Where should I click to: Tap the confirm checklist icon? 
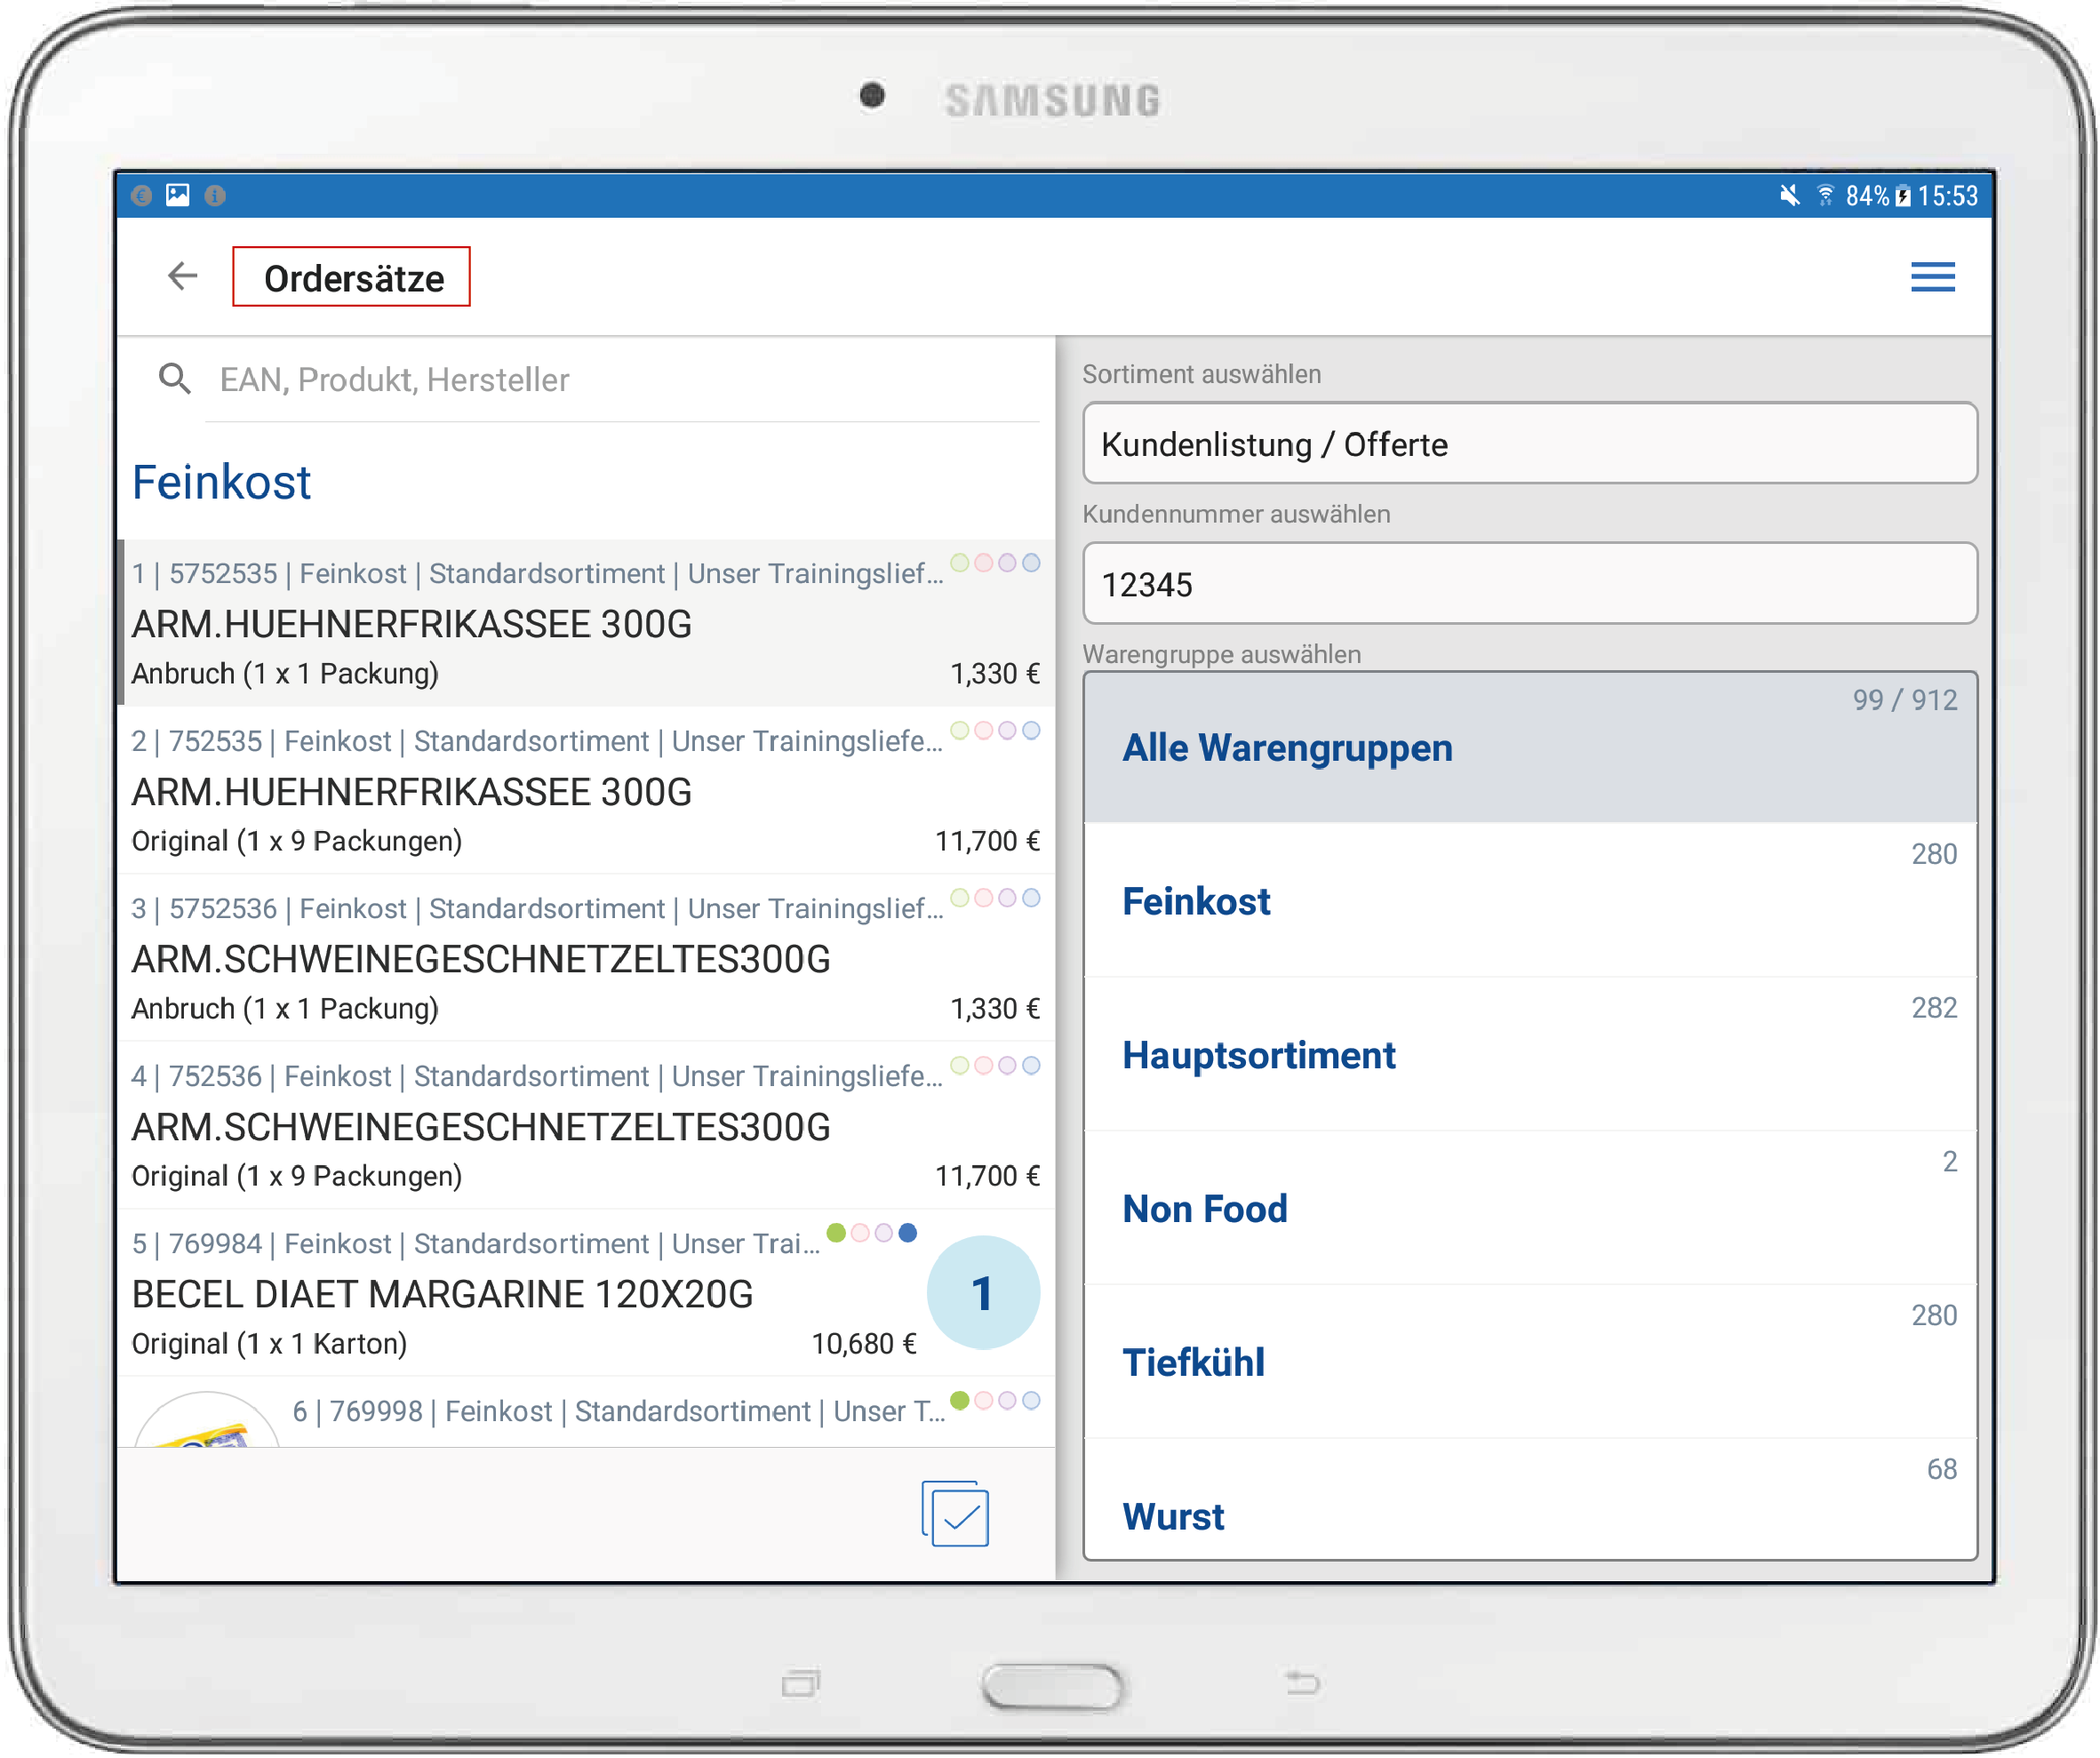[x=955, y=1514]
